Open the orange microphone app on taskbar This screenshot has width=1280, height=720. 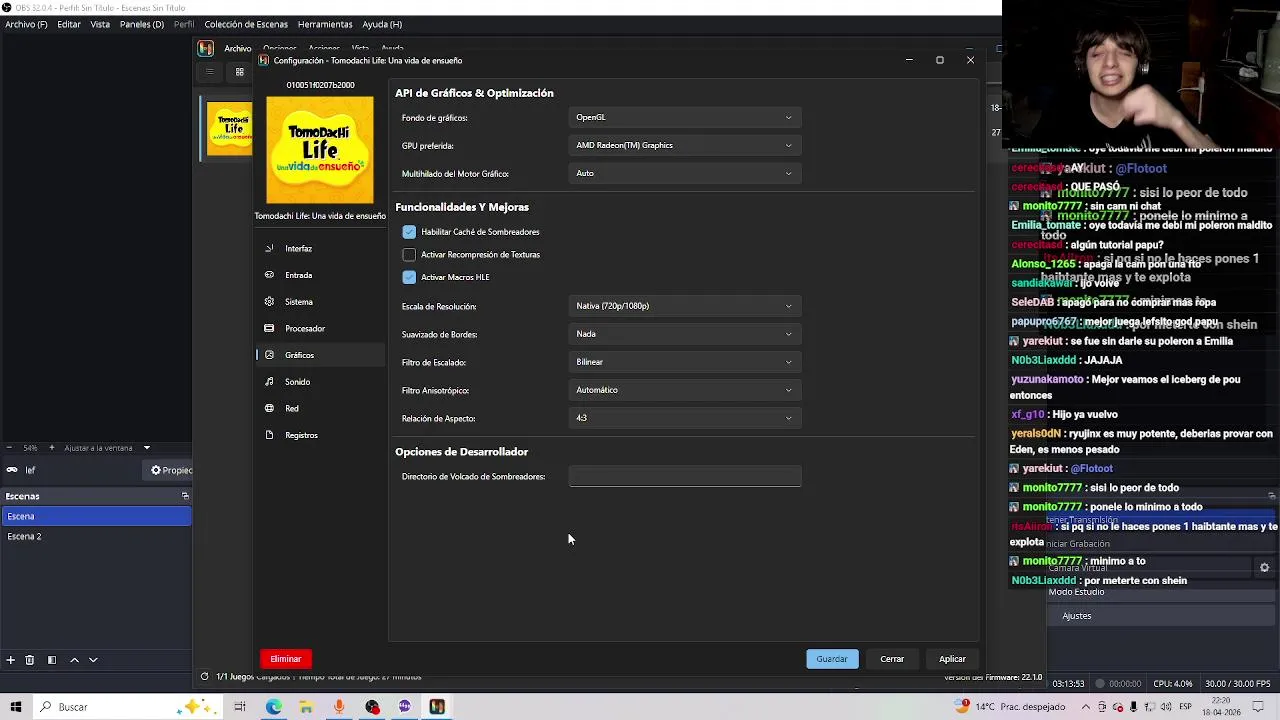pyautogui.click(x=339, y=707)
